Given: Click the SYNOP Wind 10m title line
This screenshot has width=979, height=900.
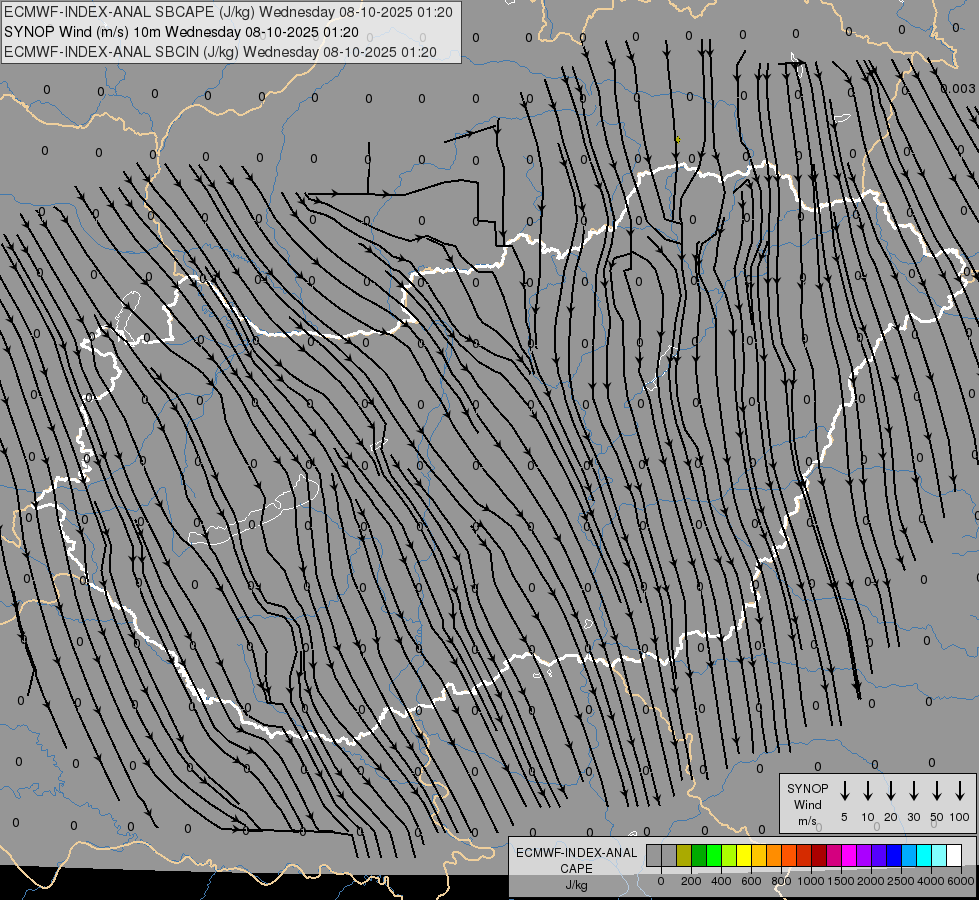Looking at the screenshot, I should (x=181, y=32).
